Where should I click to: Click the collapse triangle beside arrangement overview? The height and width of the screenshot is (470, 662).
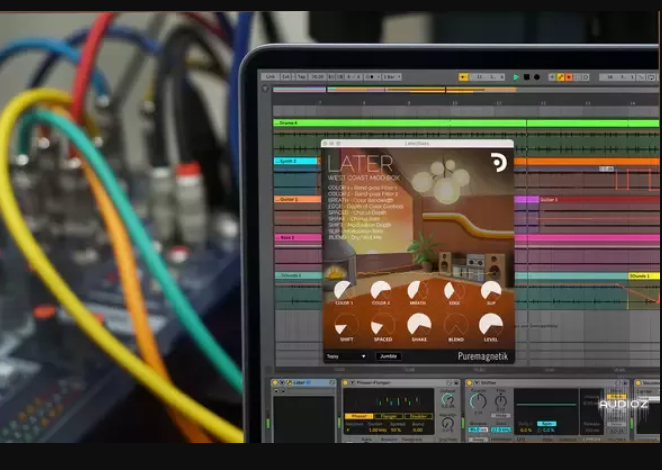[x=266, y=89]
